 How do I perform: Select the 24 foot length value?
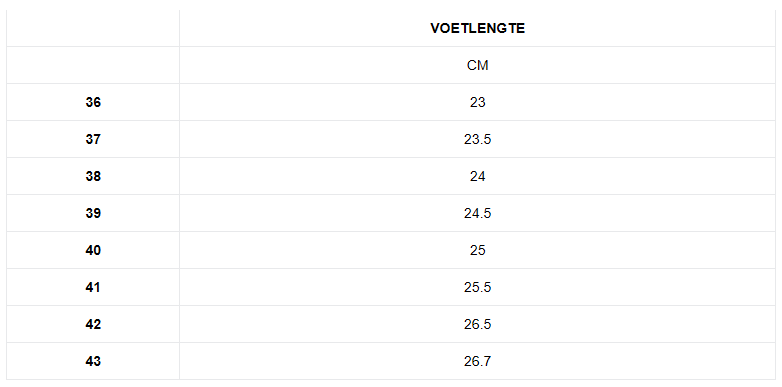point(477,176)
